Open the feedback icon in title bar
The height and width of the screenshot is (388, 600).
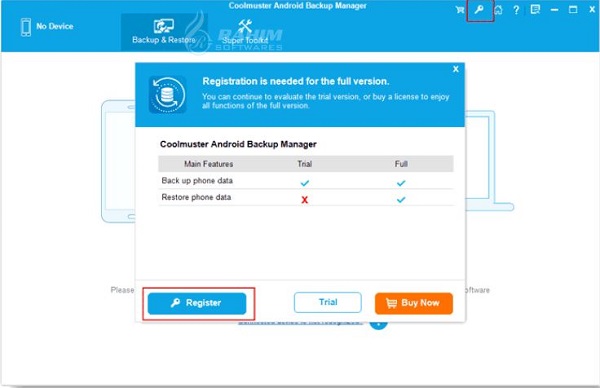tap(535, 10)
